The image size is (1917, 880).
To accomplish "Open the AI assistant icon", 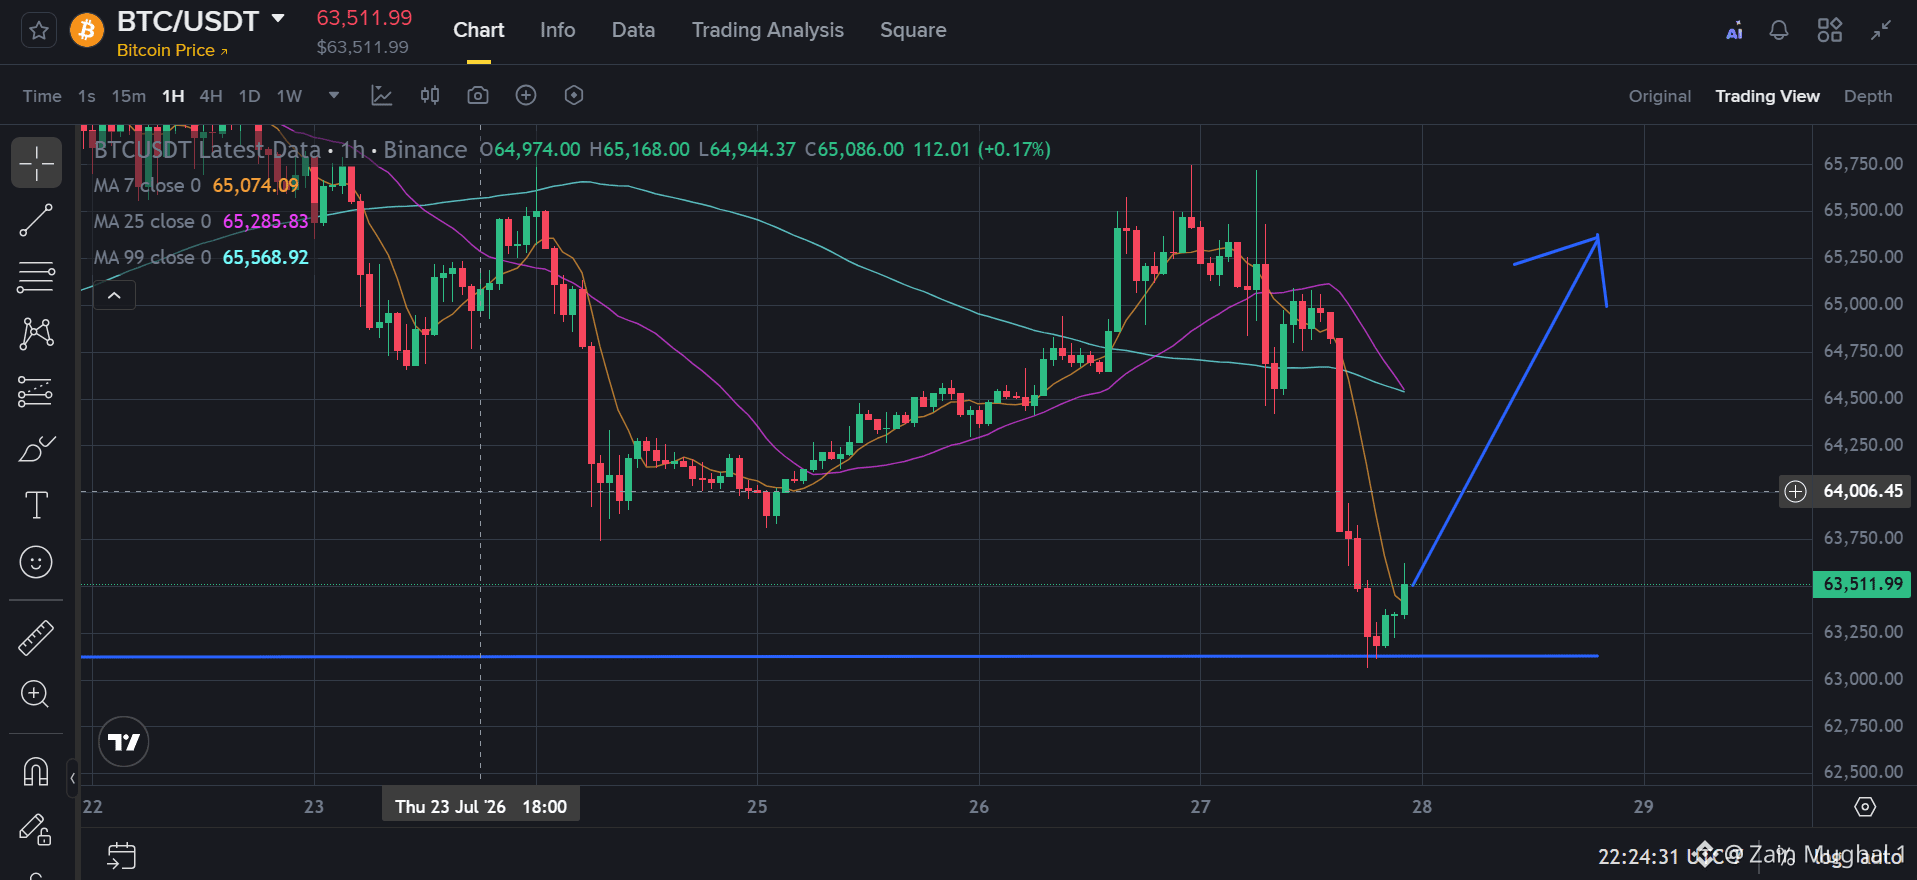I will coord(1734,31).
